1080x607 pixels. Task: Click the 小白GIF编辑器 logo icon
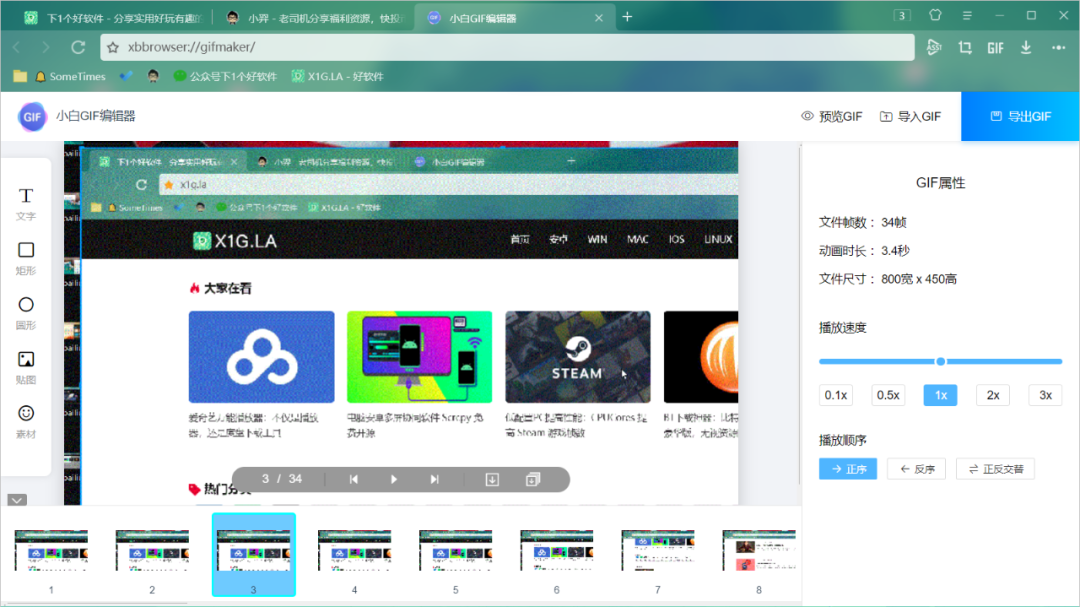point(32,116)
